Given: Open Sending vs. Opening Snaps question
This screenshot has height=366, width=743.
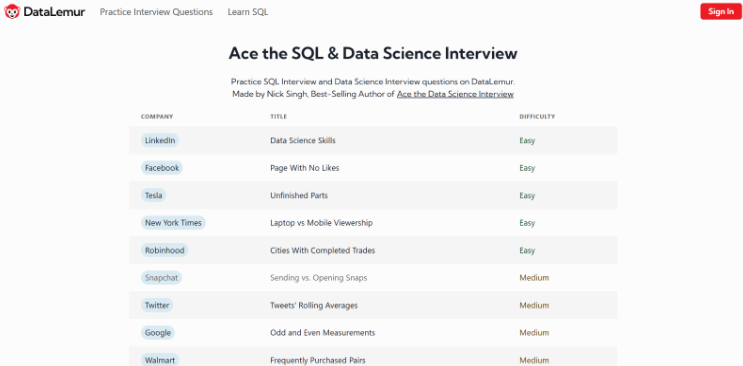Looking at the screenshot, I should 318,278.
